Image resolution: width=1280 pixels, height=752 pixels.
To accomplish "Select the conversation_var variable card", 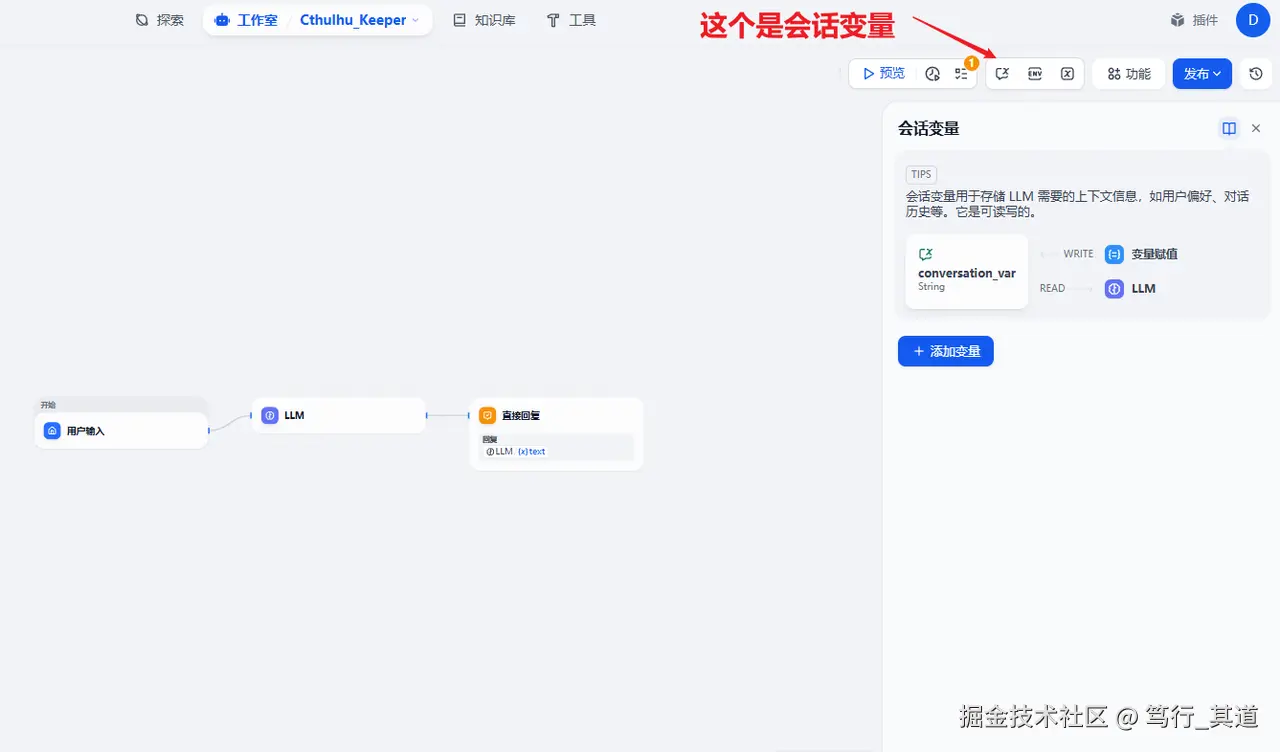I will pyautogui.click(x=967, y=271).
